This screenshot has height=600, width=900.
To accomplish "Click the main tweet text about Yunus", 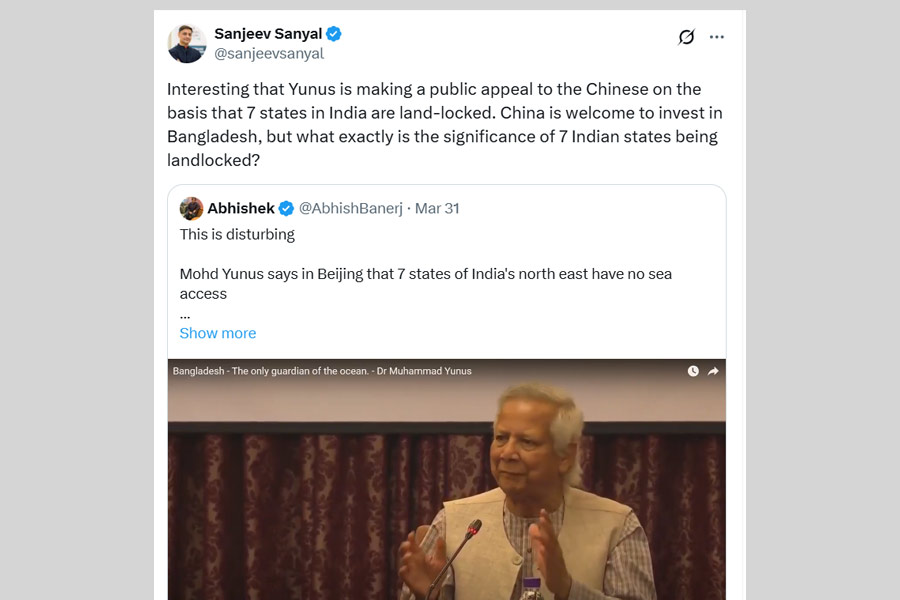I will click(442, 124).
